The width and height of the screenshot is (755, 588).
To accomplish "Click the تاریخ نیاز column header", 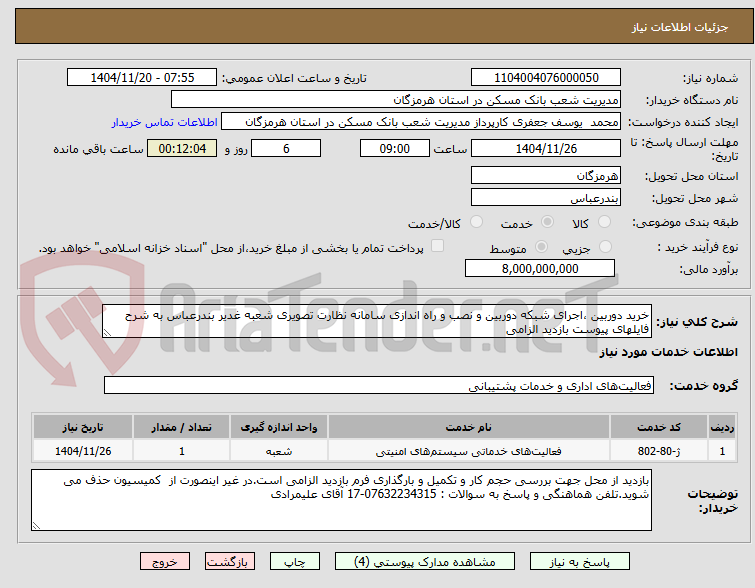I will pos(83,427).
